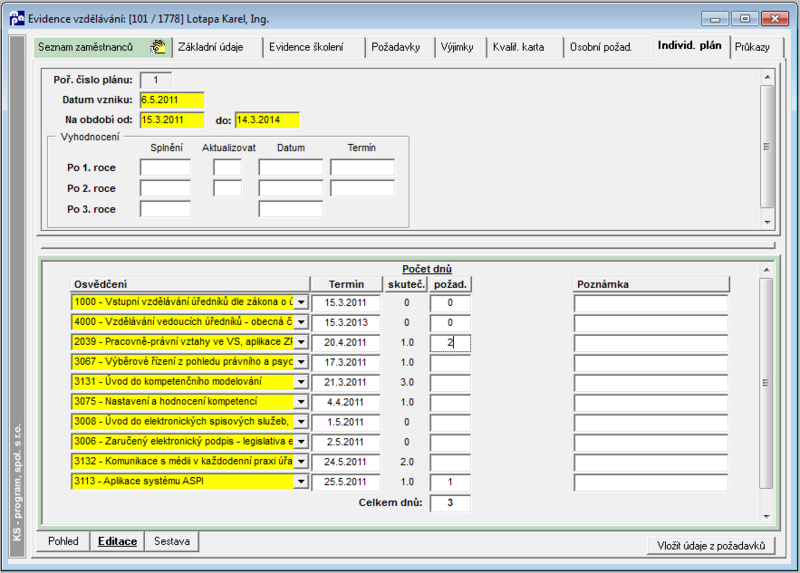
Task: Expand dropdown for 3008 - Úvod do elektronických spisových
Action: 302,421
